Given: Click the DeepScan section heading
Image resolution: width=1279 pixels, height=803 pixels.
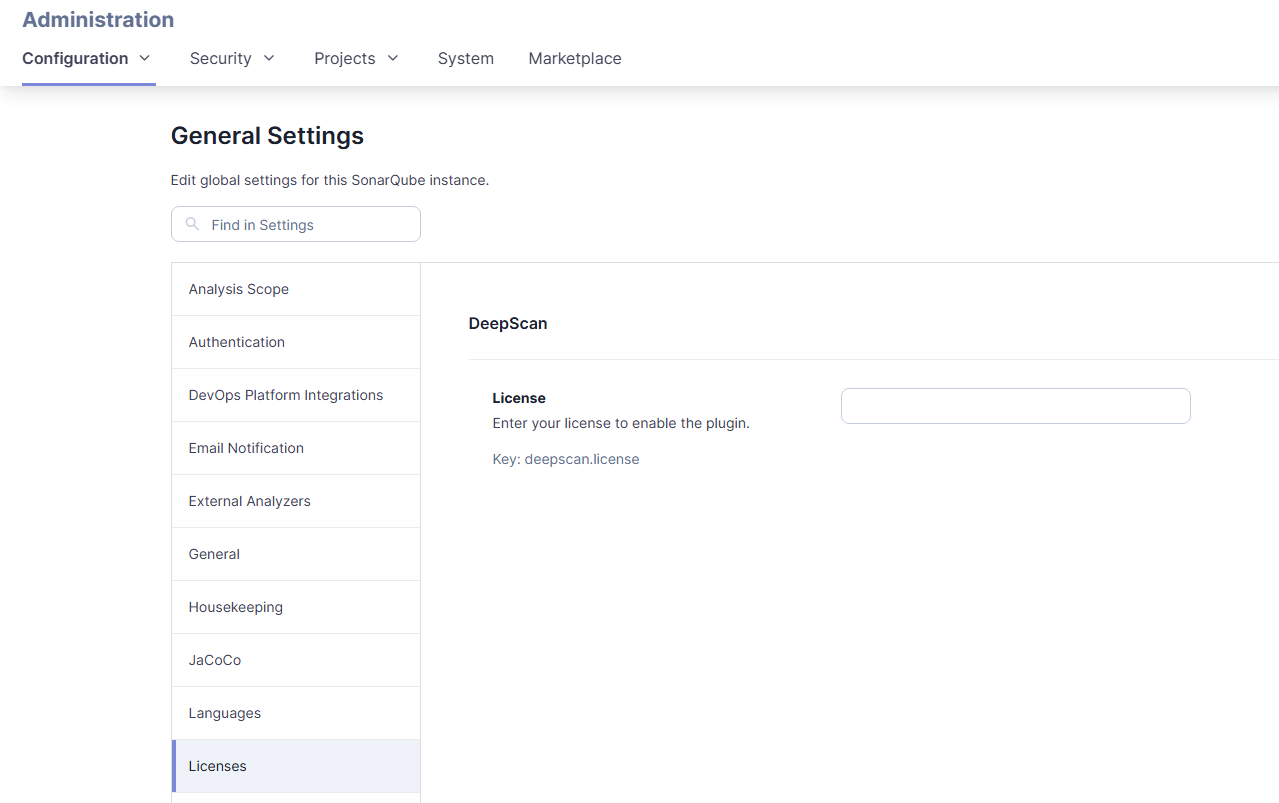Looking at the screenshot, I should 508,324.
